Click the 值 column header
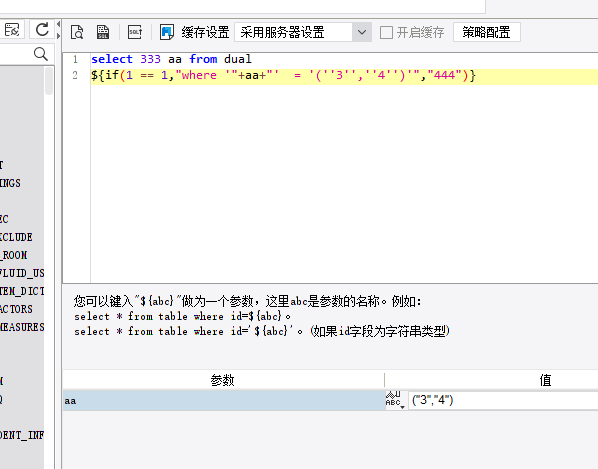Viewport: 598px width, 469px height. pos(545,380)
